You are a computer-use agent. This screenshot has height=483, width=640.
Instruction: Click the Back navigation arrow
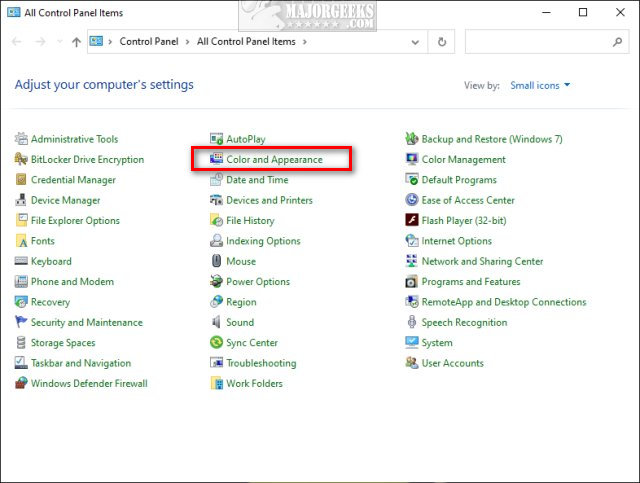pos(17,42)
